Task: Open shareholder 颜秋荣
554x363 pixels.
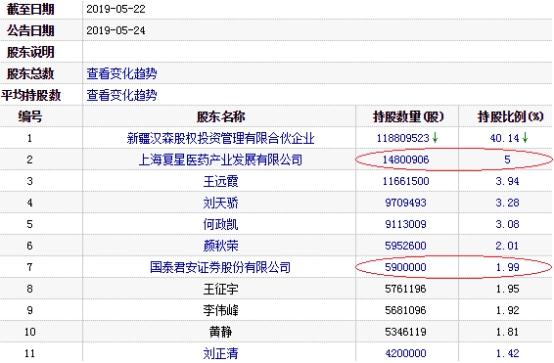Action: click(220, 246)
